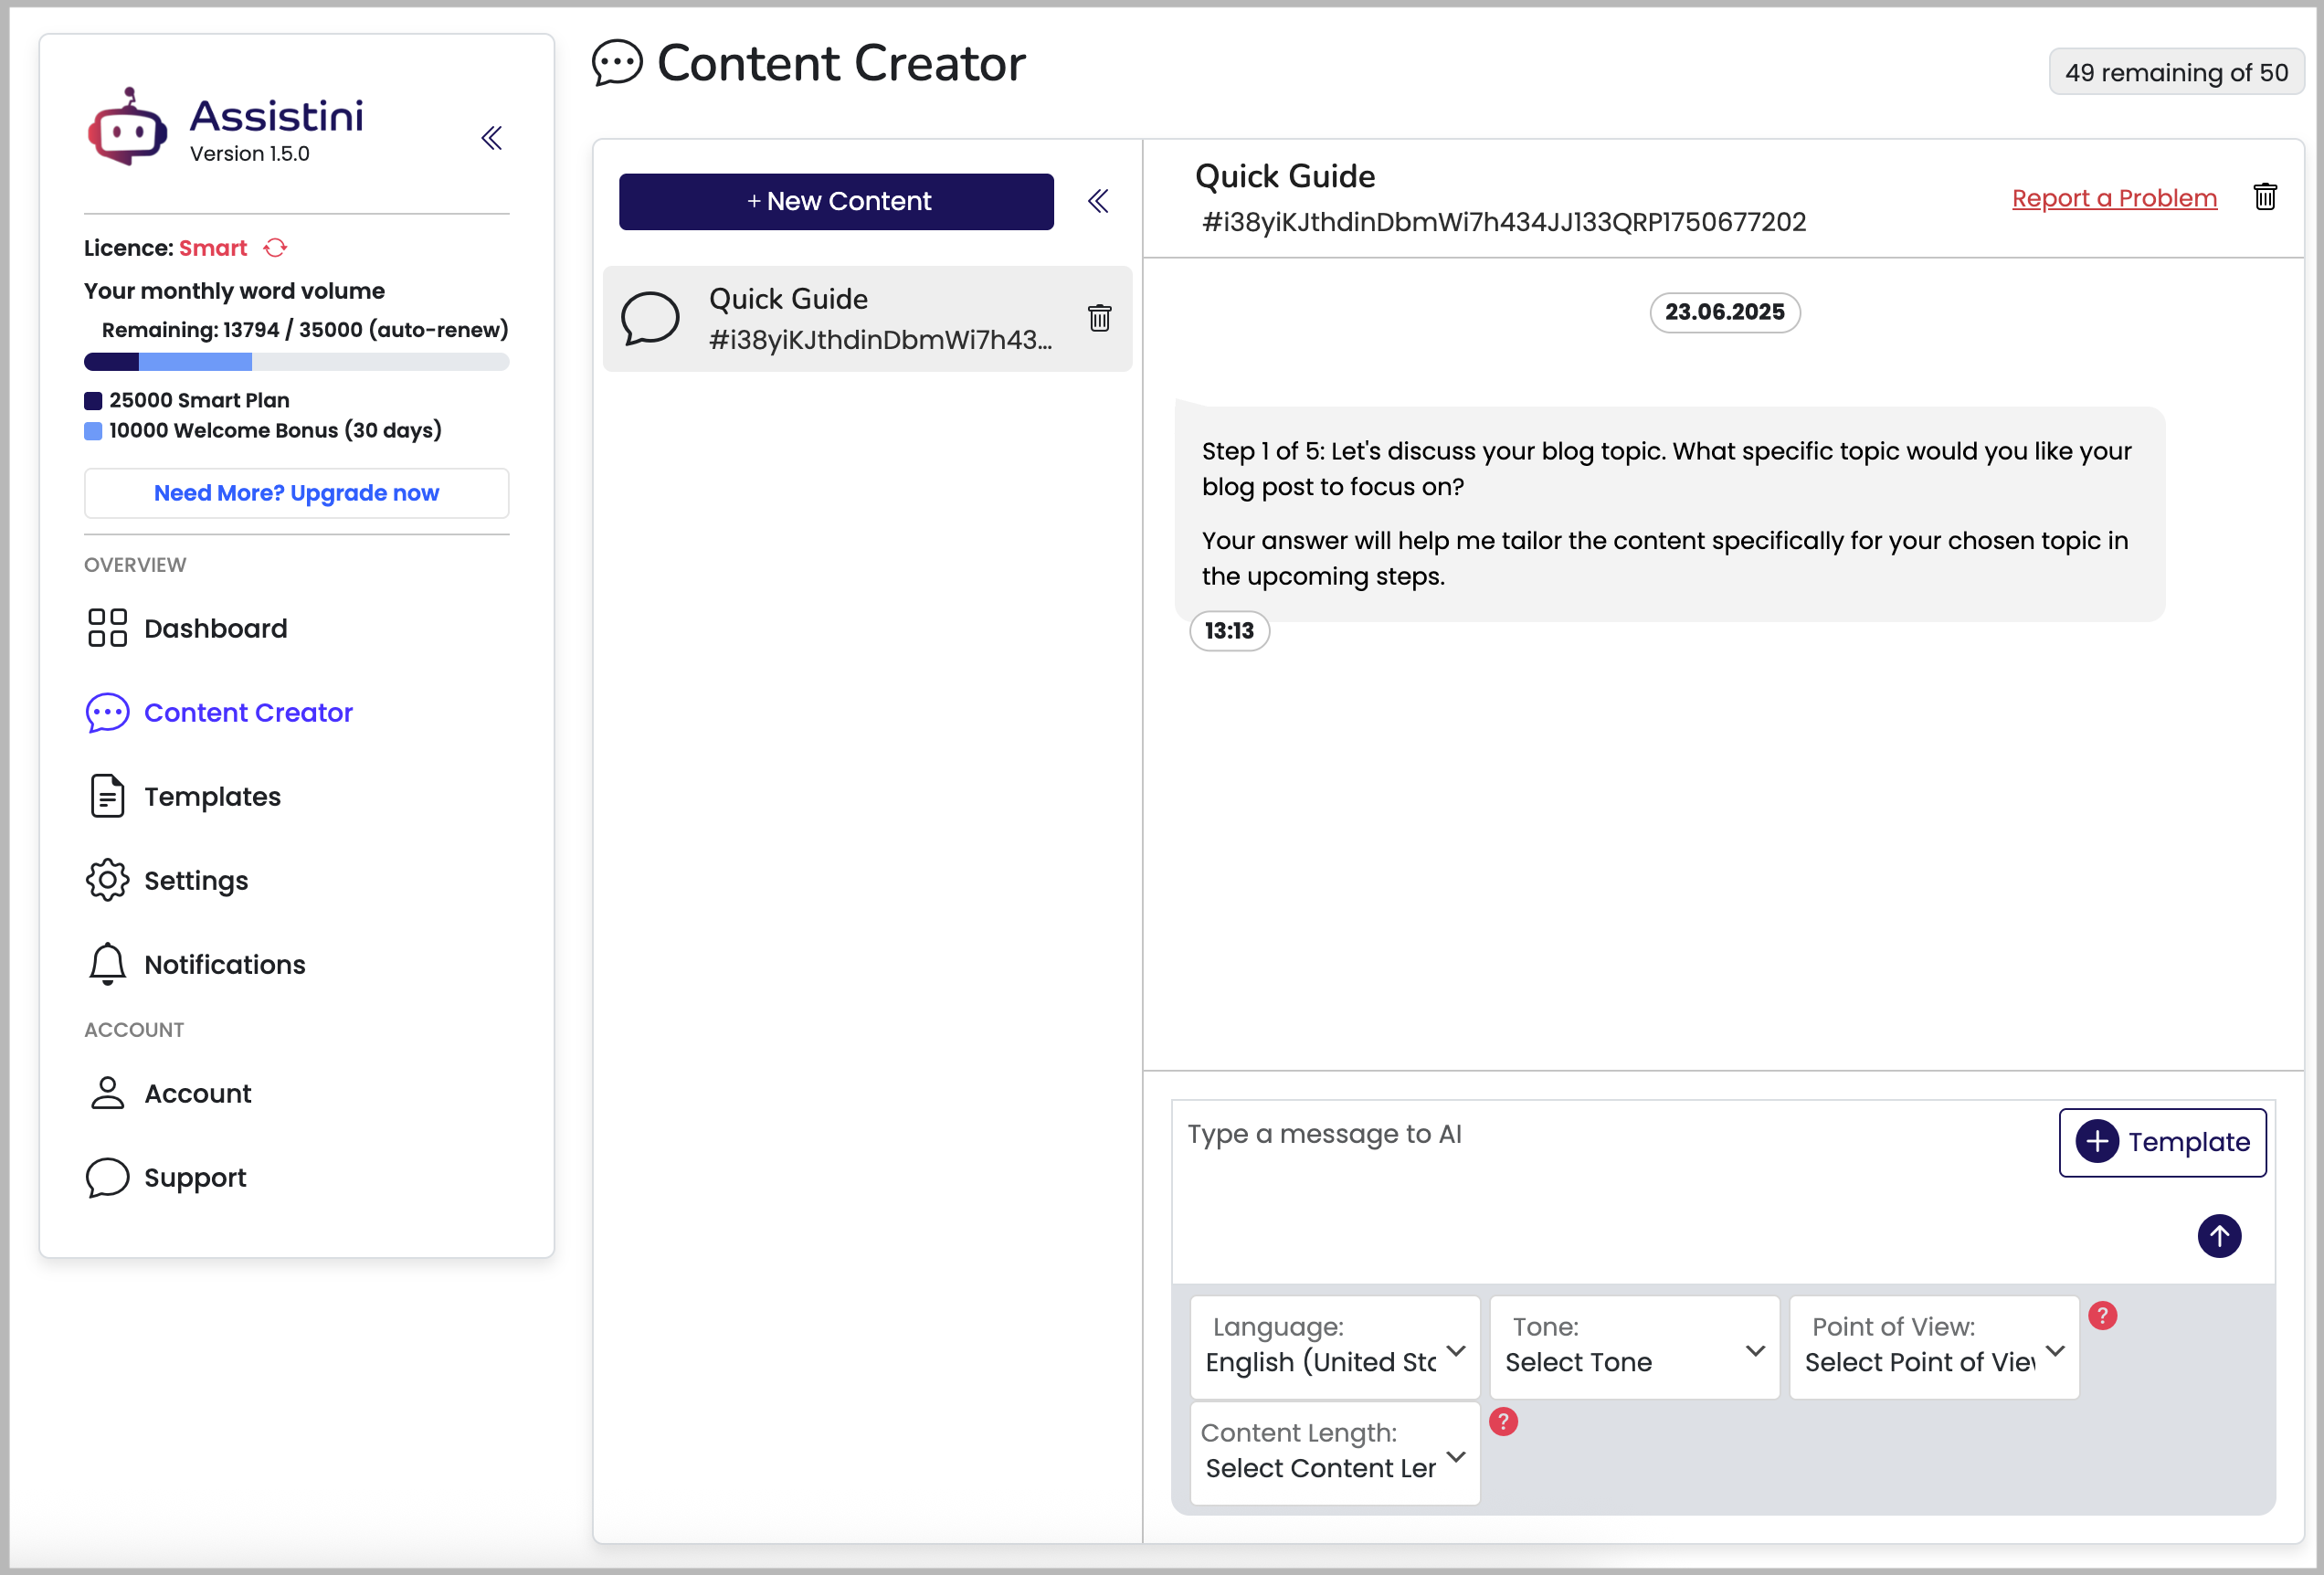Click the Report a Problem link

(x=2113, y=198)
